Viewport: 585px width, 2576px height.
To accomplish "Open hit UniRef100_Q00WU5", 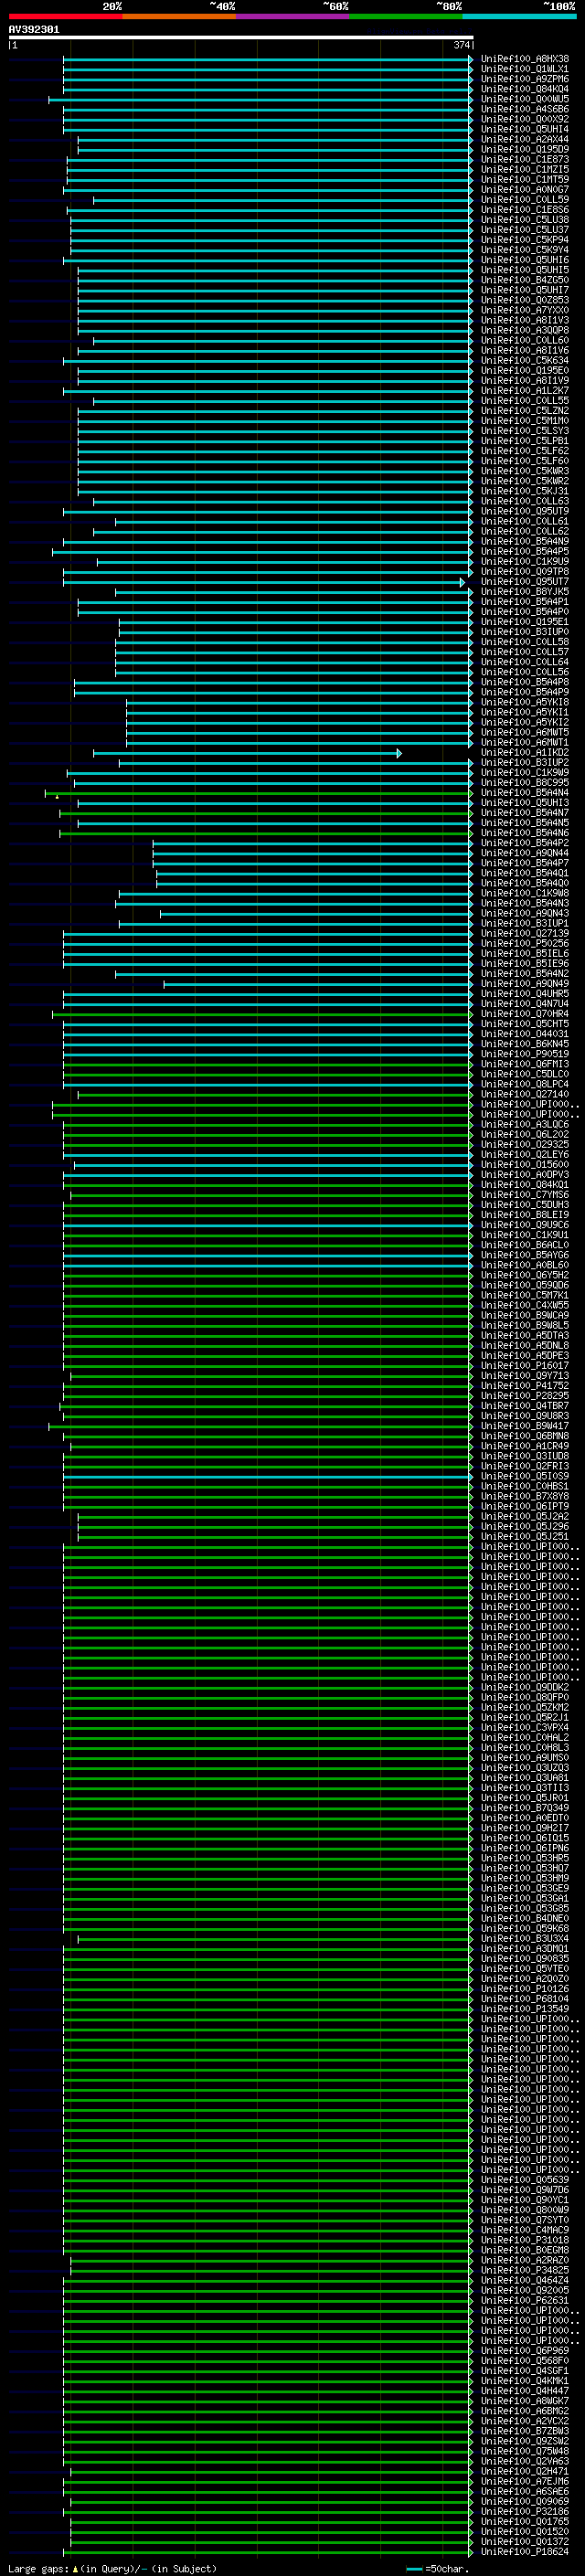I will coord(524,99).
